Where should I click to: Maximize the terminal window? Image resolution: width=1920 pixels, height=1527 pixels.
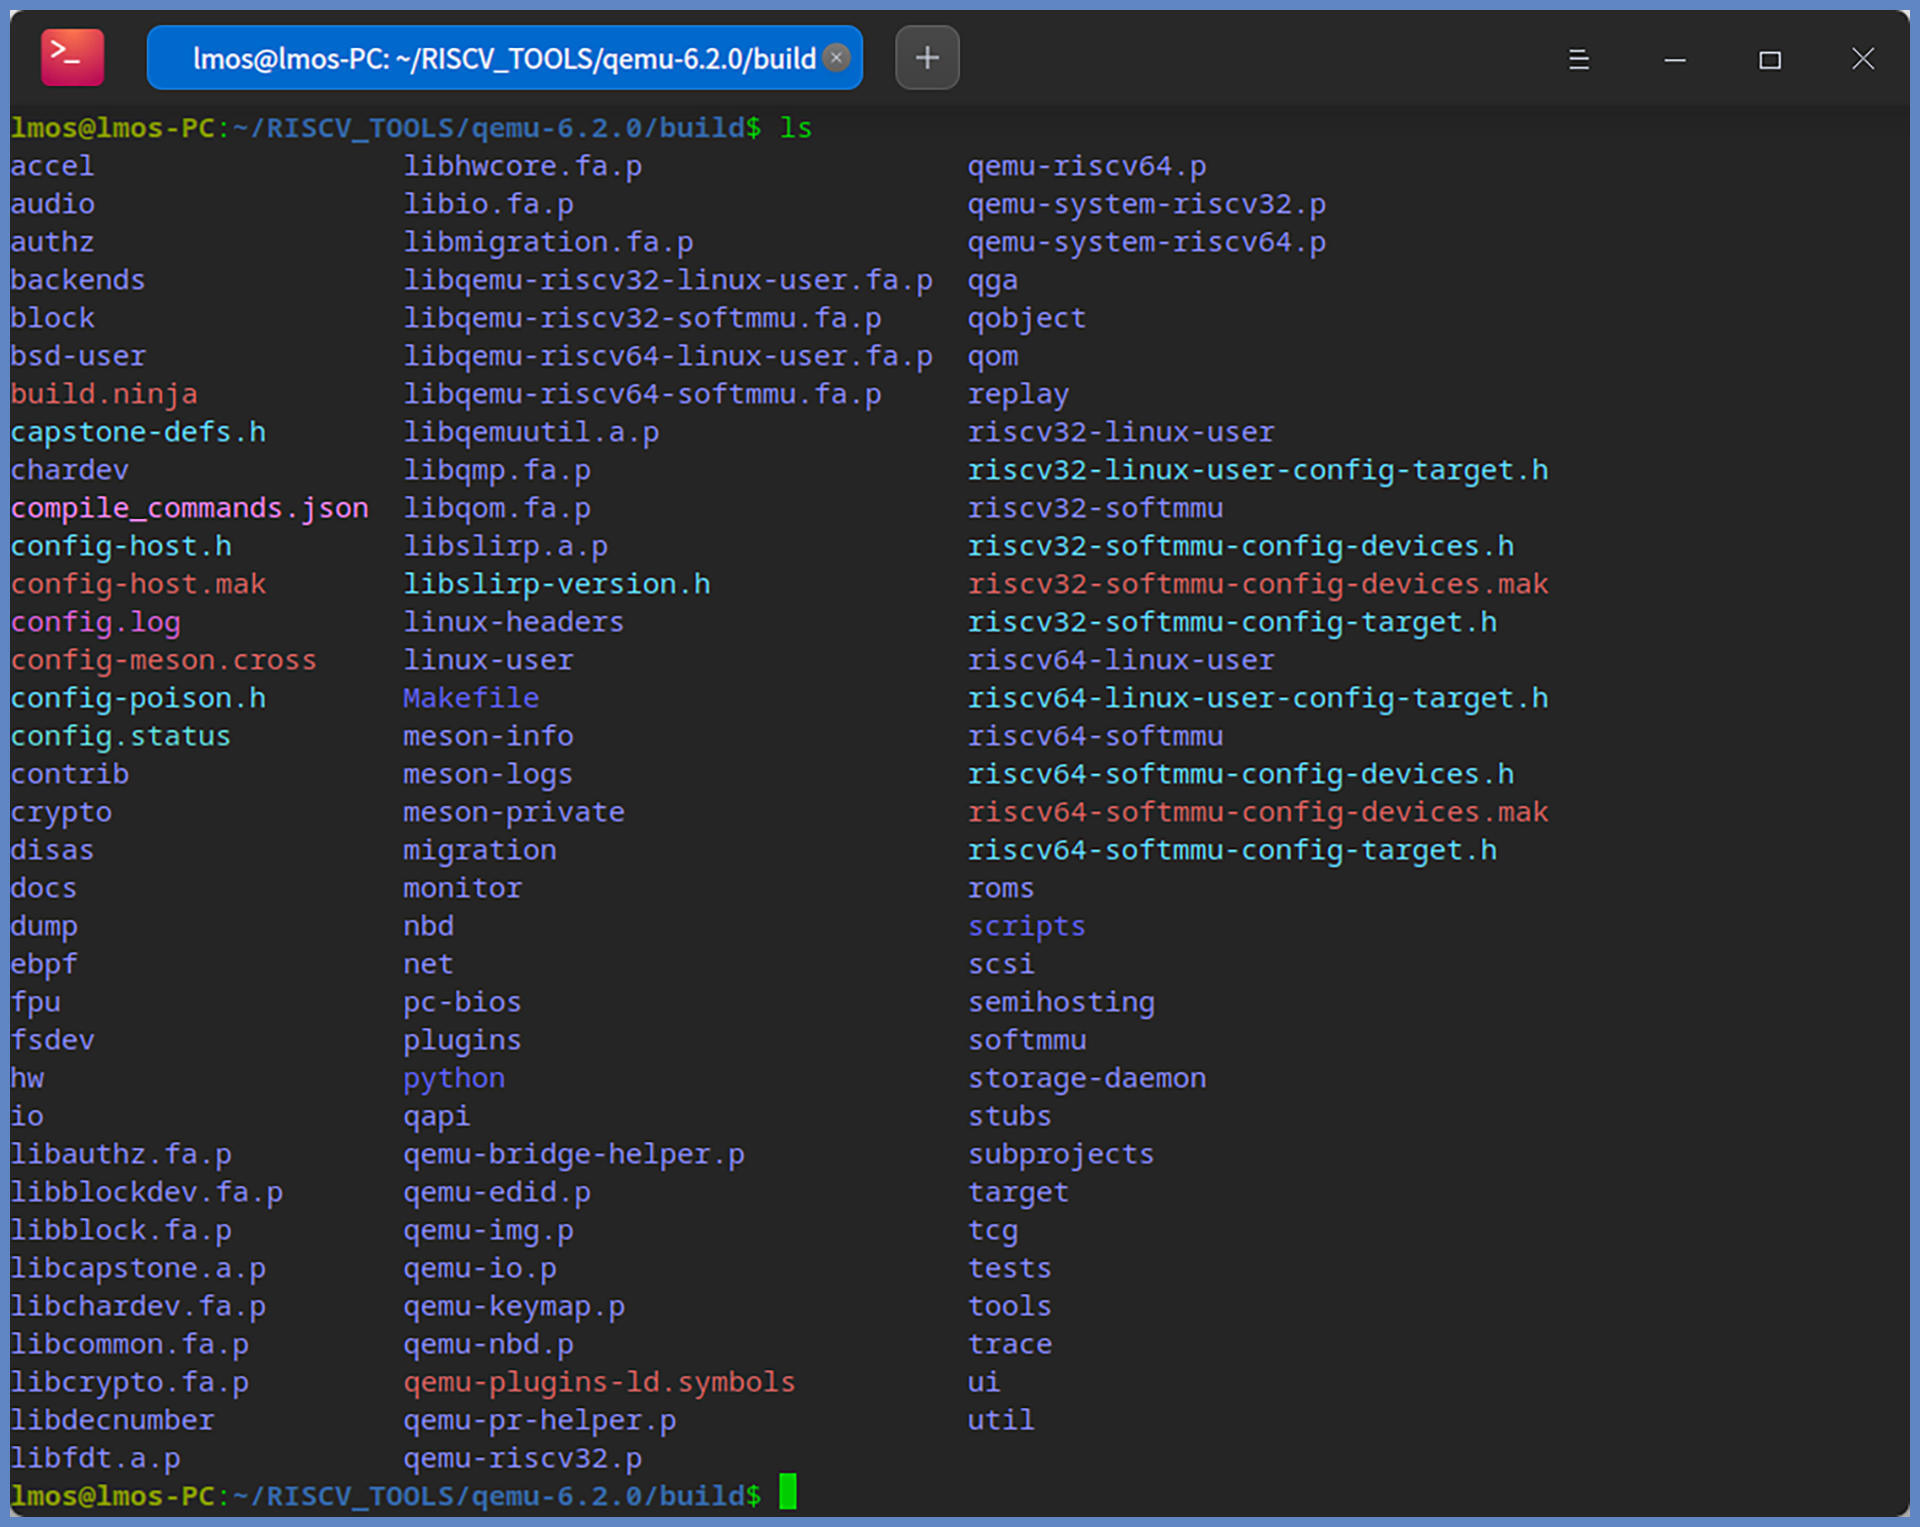1769,60
